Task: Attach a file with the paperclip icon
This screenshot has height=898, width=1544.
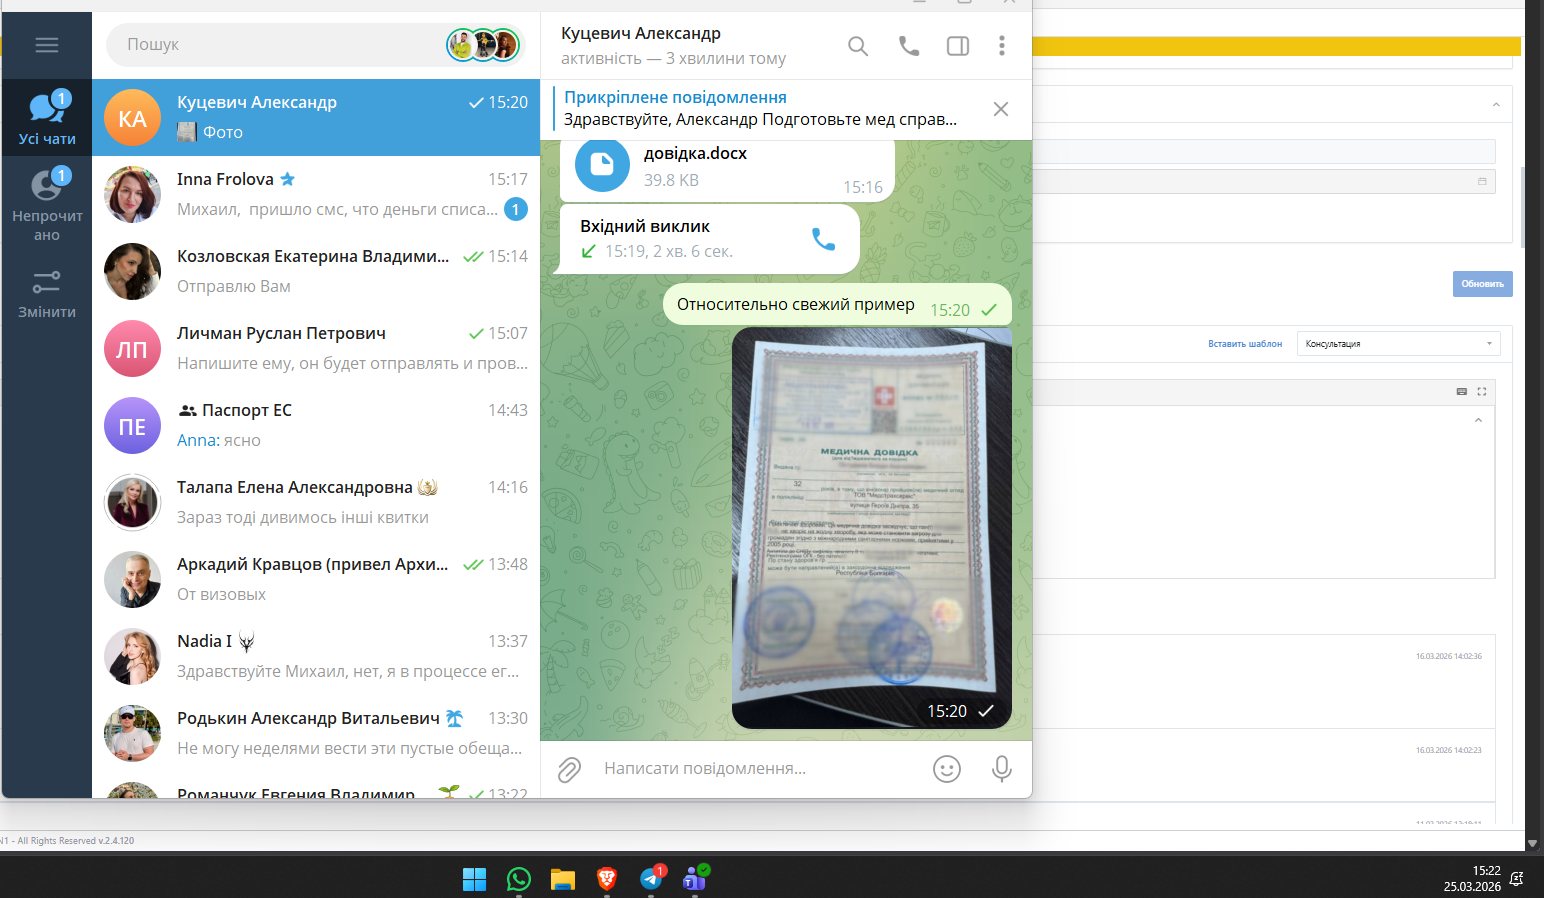Action: (x=569, y=769)
